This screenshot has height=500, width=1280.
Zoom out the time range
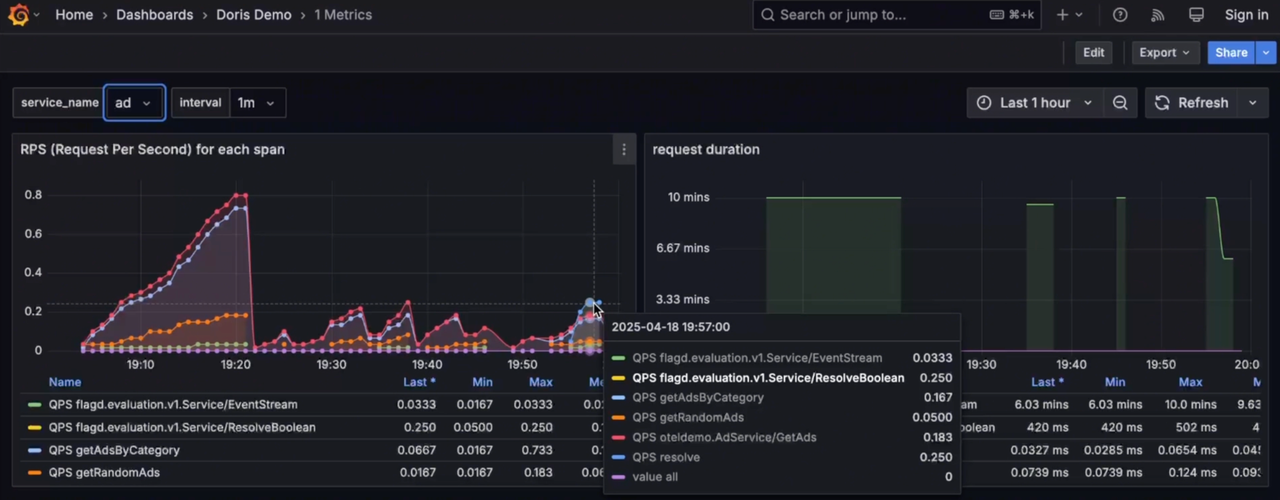point(1120,103)
